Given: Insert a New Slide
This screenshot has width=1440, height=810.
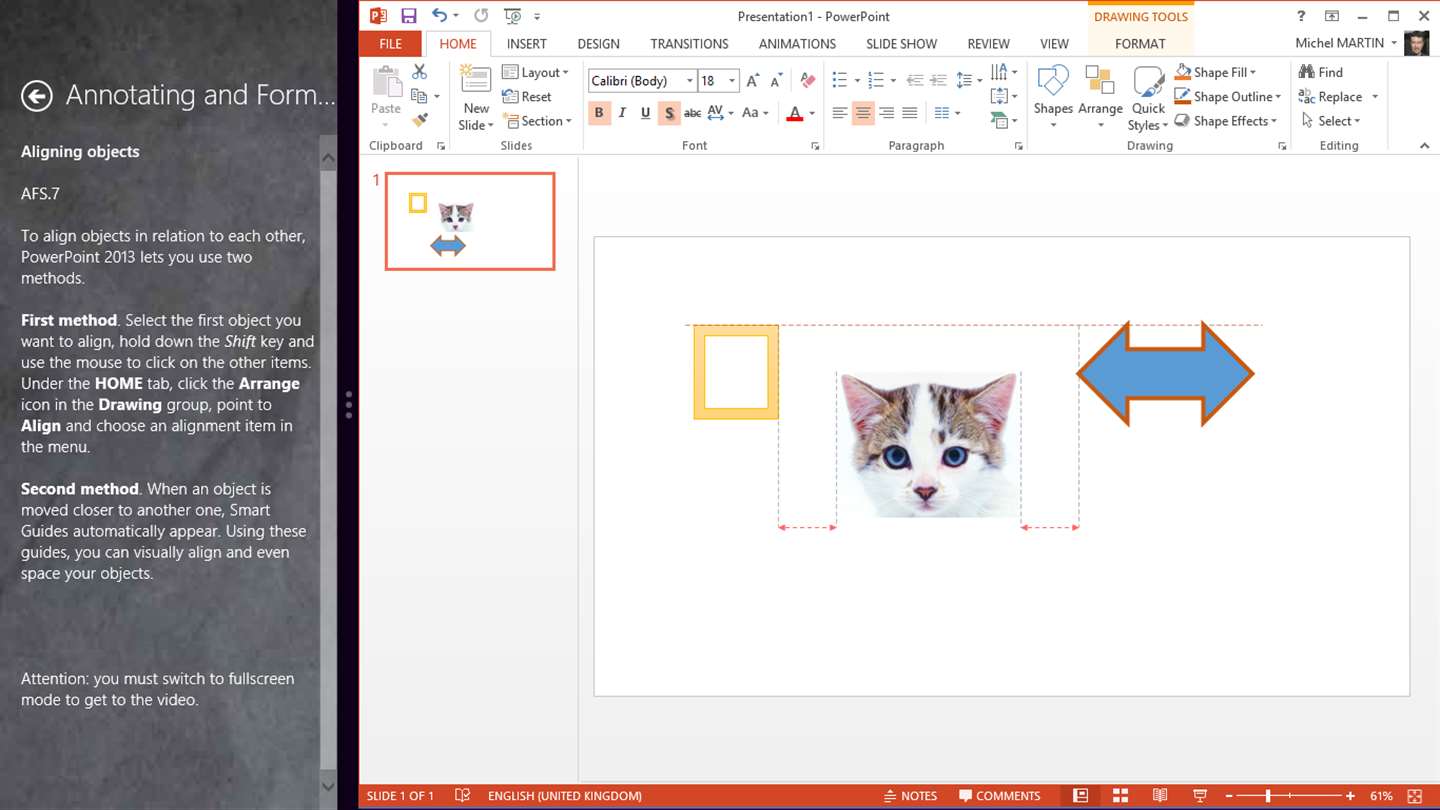Looking at the screenshot, I should pyautogui.click(x=476, y=98).
